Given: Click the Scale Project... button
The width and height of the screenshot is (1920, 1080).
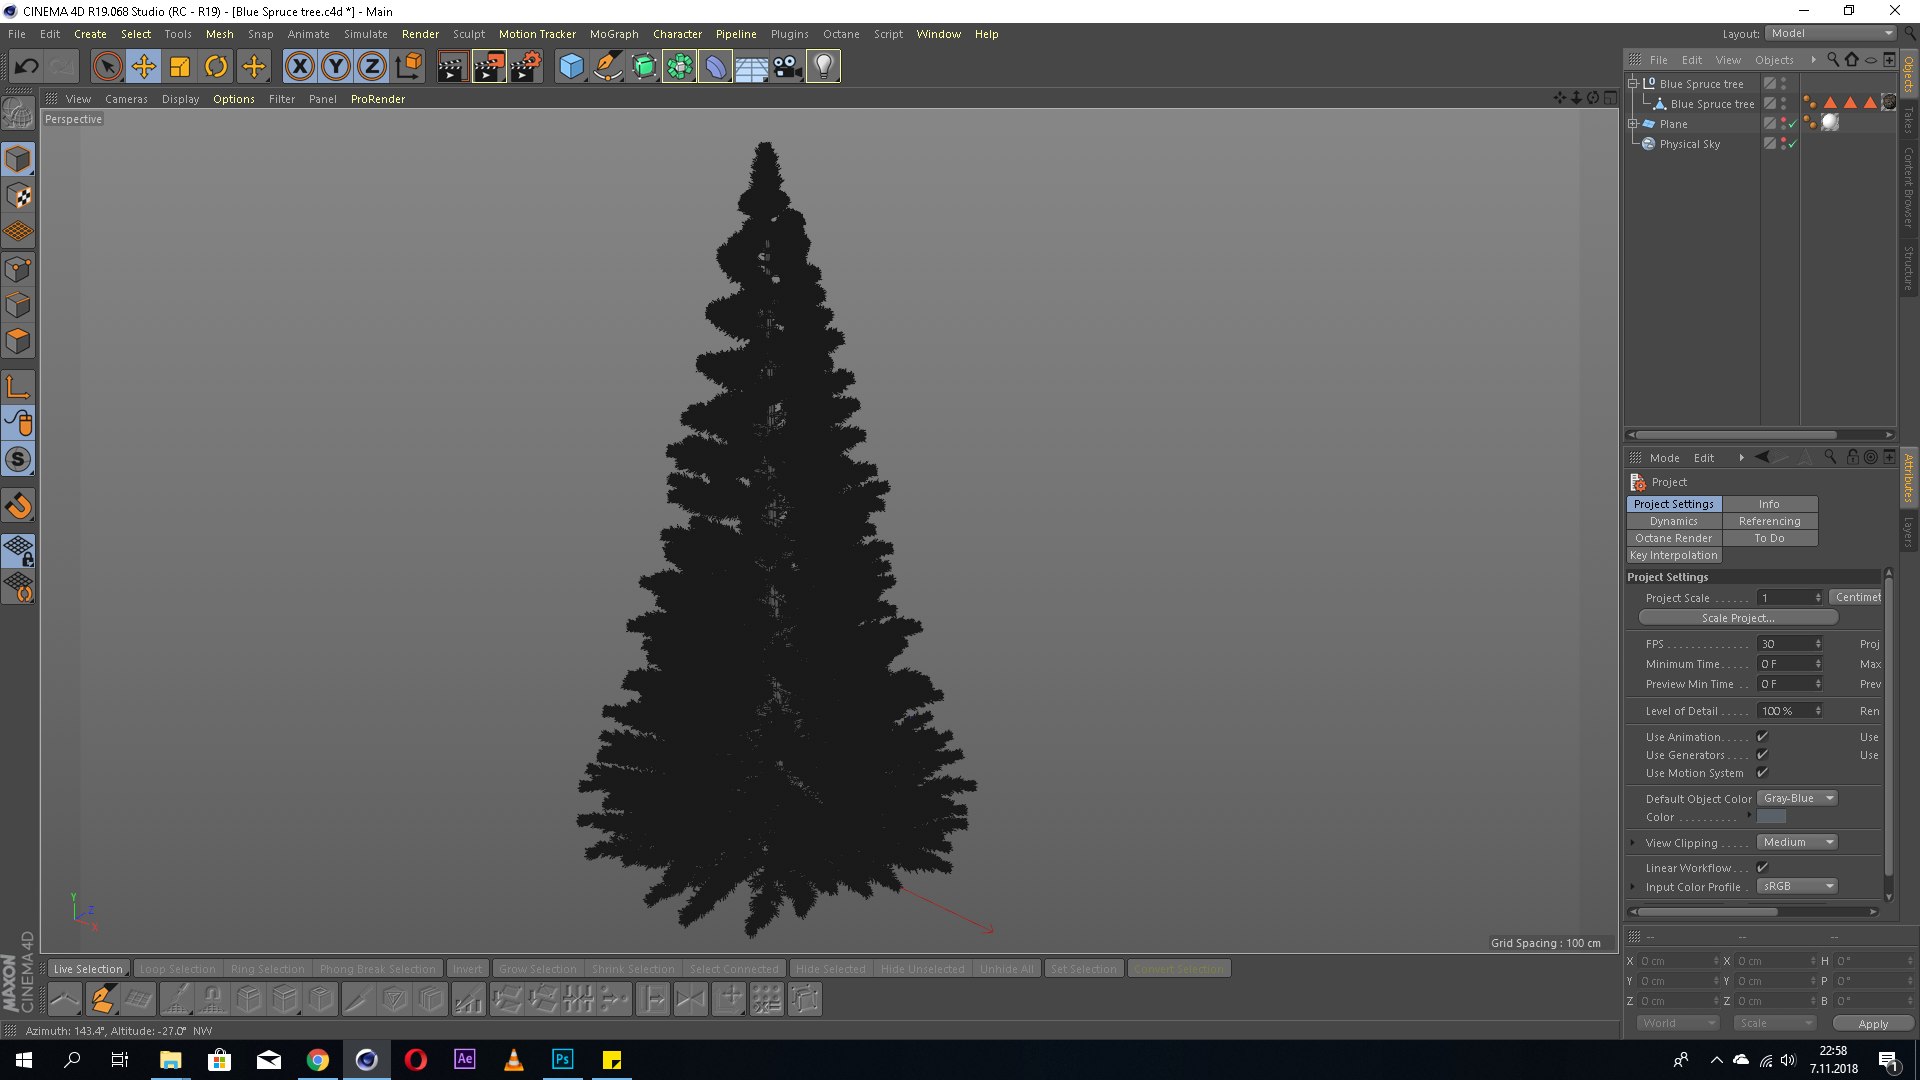Looking at the screenshot, I should coord(1738,618).
